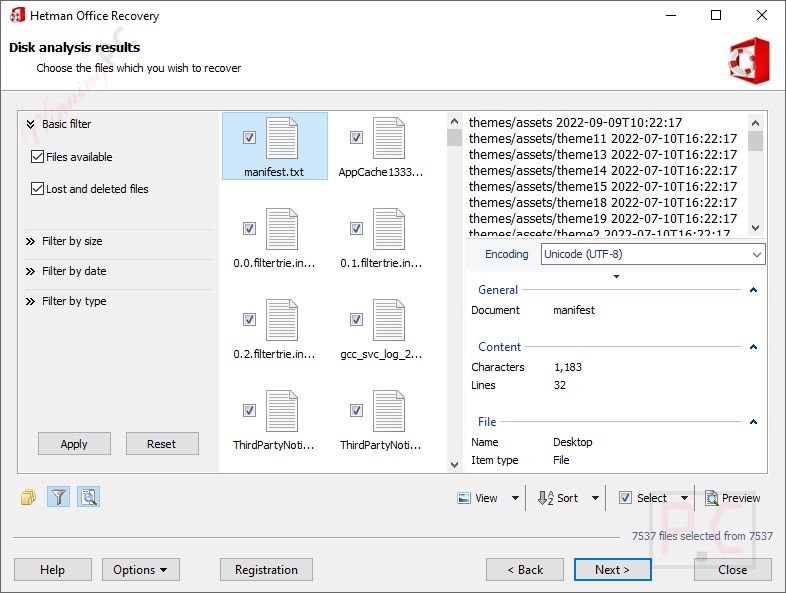Click the View picture icon
The width and height of the screenshot is (786, 593).
[464, 498]
